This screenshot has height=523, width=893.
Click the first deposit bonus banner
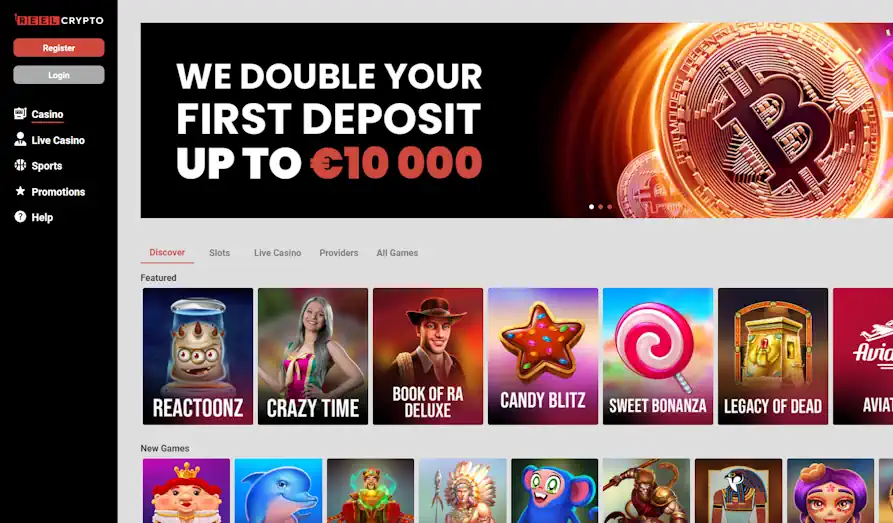click(517, 120)
